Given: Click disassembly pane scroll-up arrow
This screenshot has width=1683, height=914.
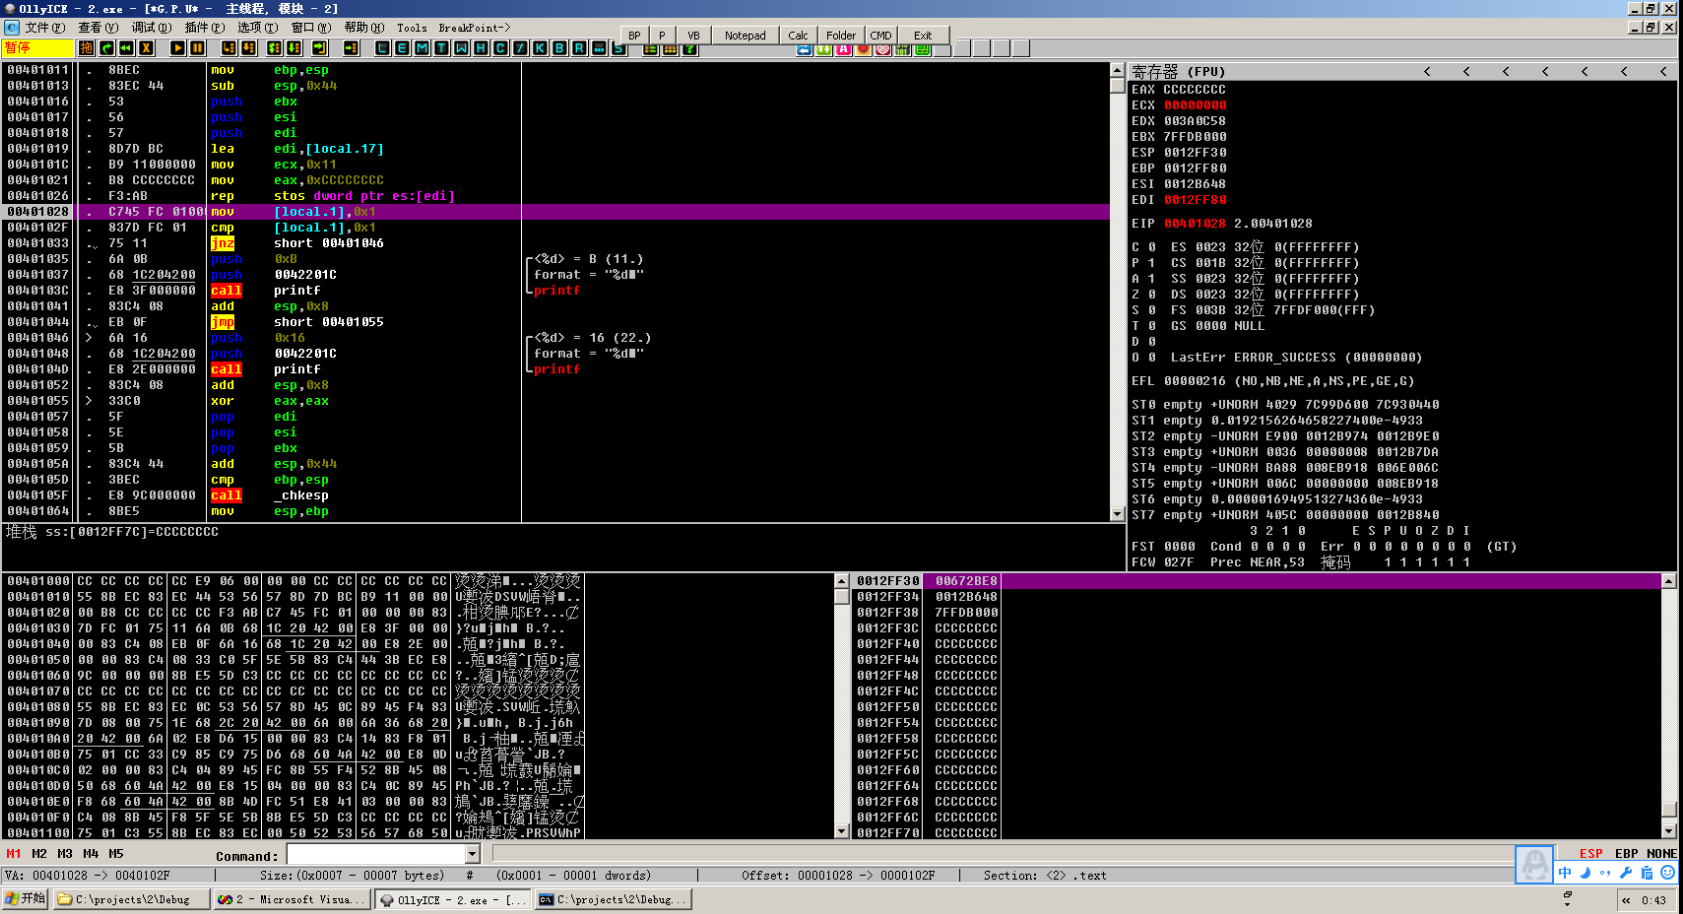Looking at the screenshot, I should 1117,70.
